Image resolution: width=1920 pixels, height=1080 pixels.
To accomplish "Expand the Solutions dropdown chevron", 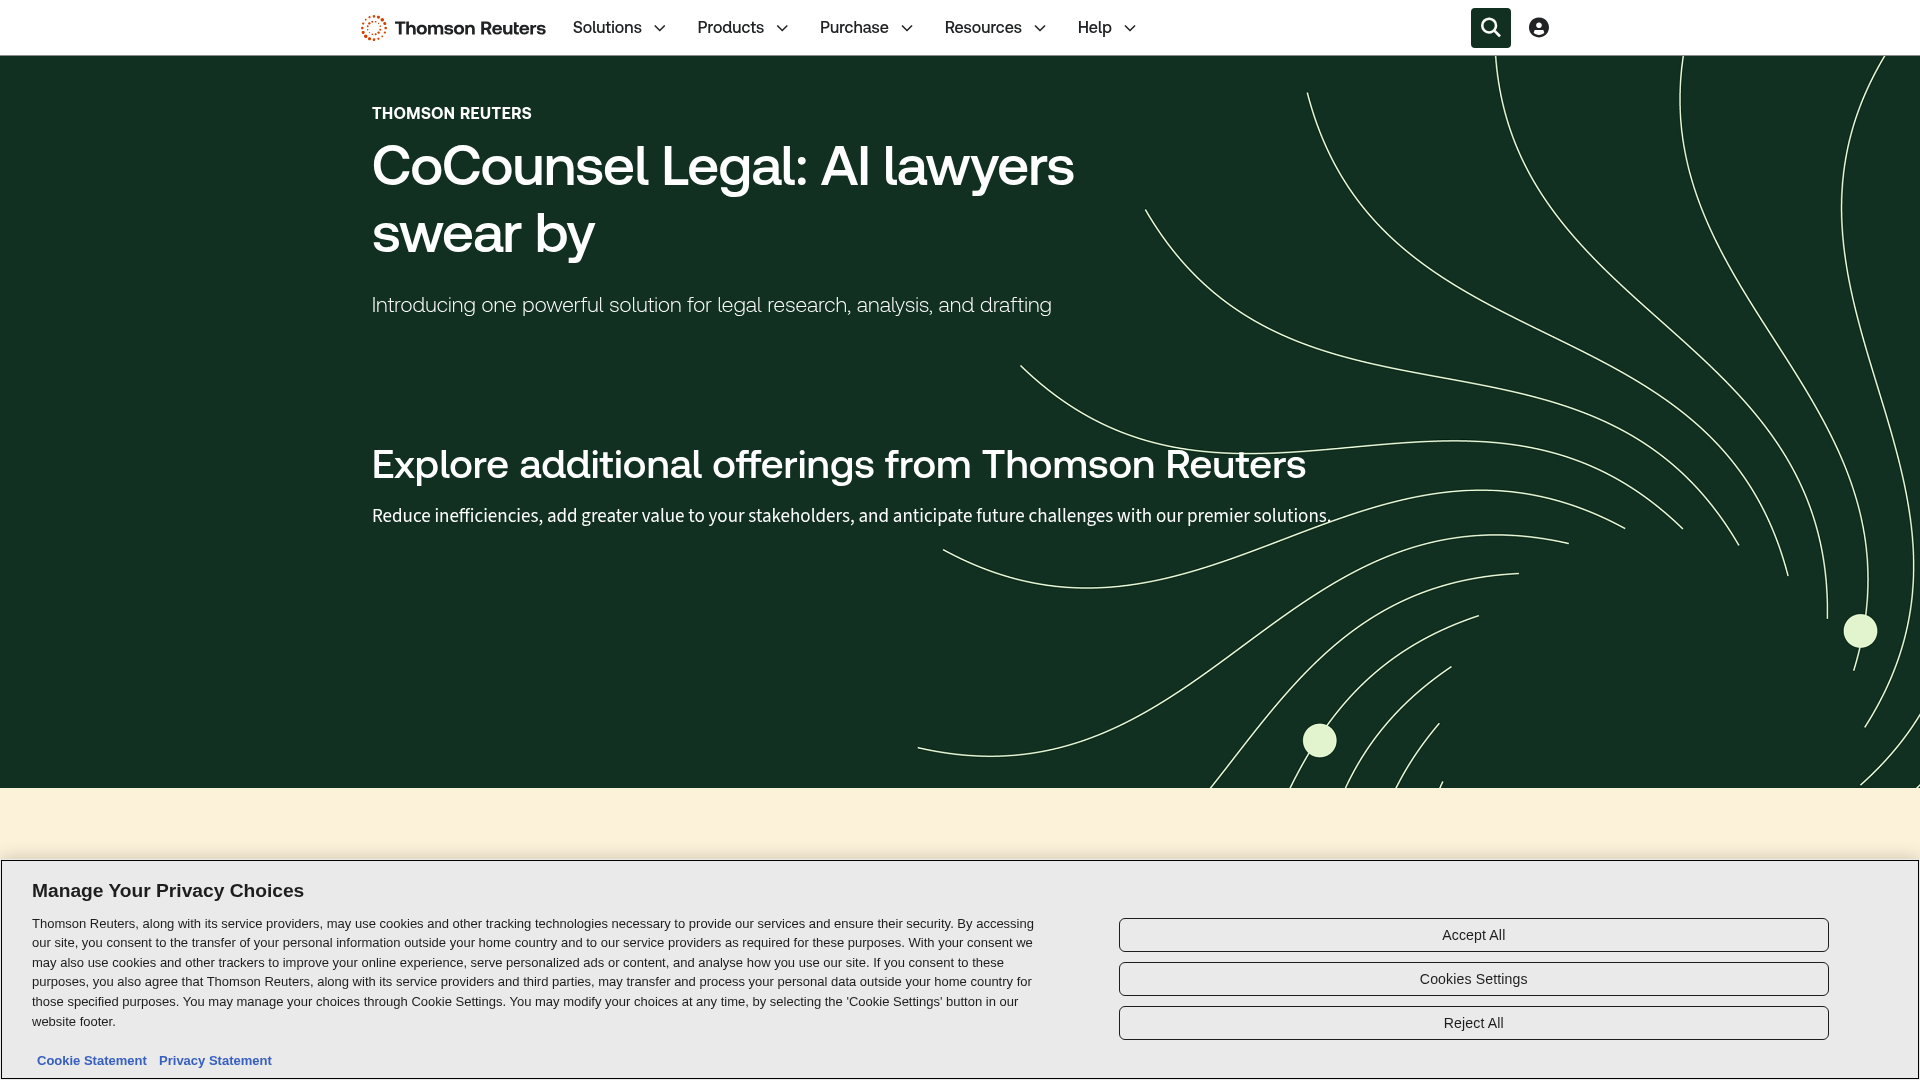I will [x=660, y=28].
